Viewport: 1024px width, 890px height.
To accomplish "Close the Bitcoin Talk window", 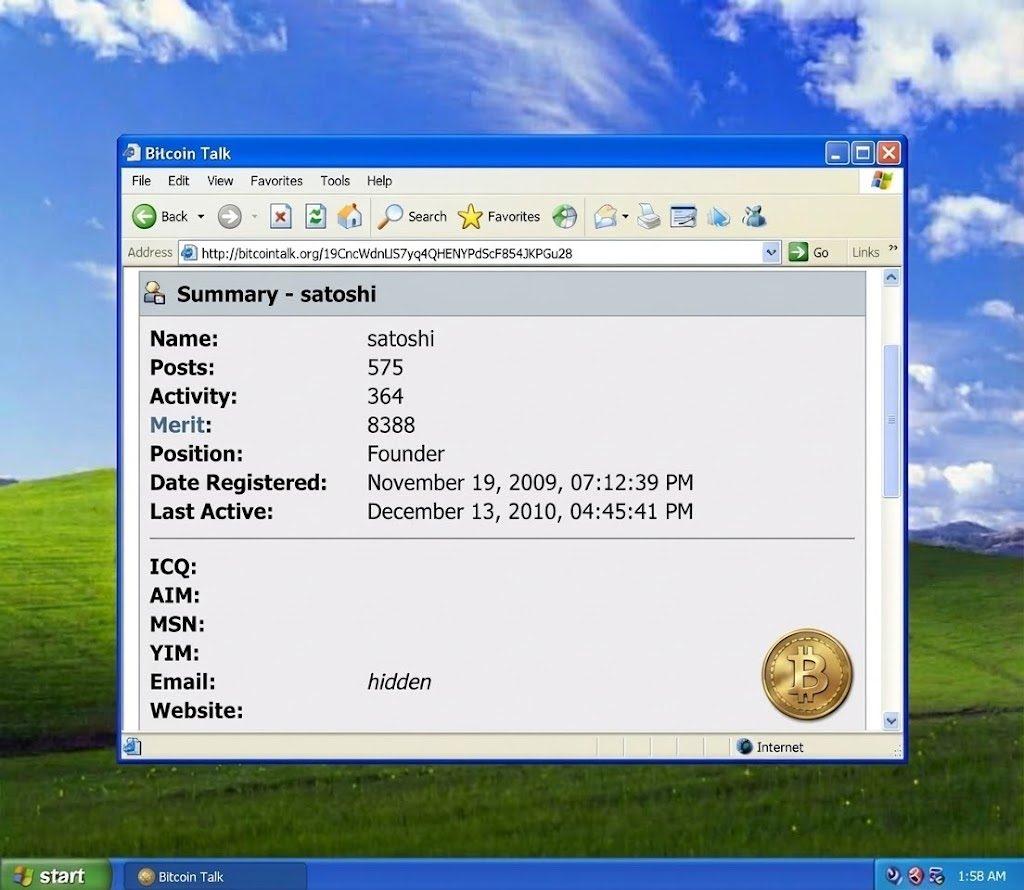I will click(x=889, y=153).
